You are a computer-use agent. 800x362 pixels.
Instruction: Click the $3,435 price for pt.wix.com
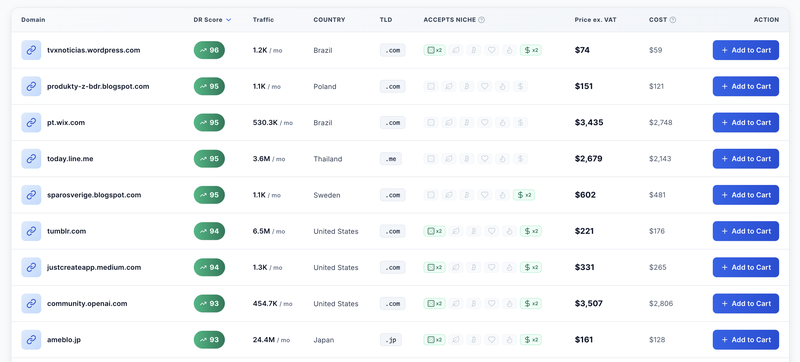(x=589, y=122)
